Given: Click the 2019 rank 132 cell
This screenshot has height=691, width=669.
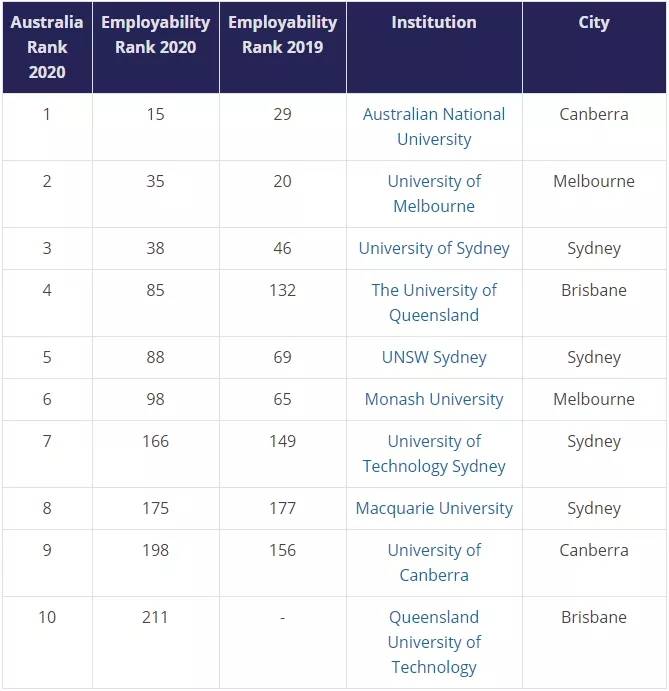Looking at the screenshot, I should coord(282,290).
